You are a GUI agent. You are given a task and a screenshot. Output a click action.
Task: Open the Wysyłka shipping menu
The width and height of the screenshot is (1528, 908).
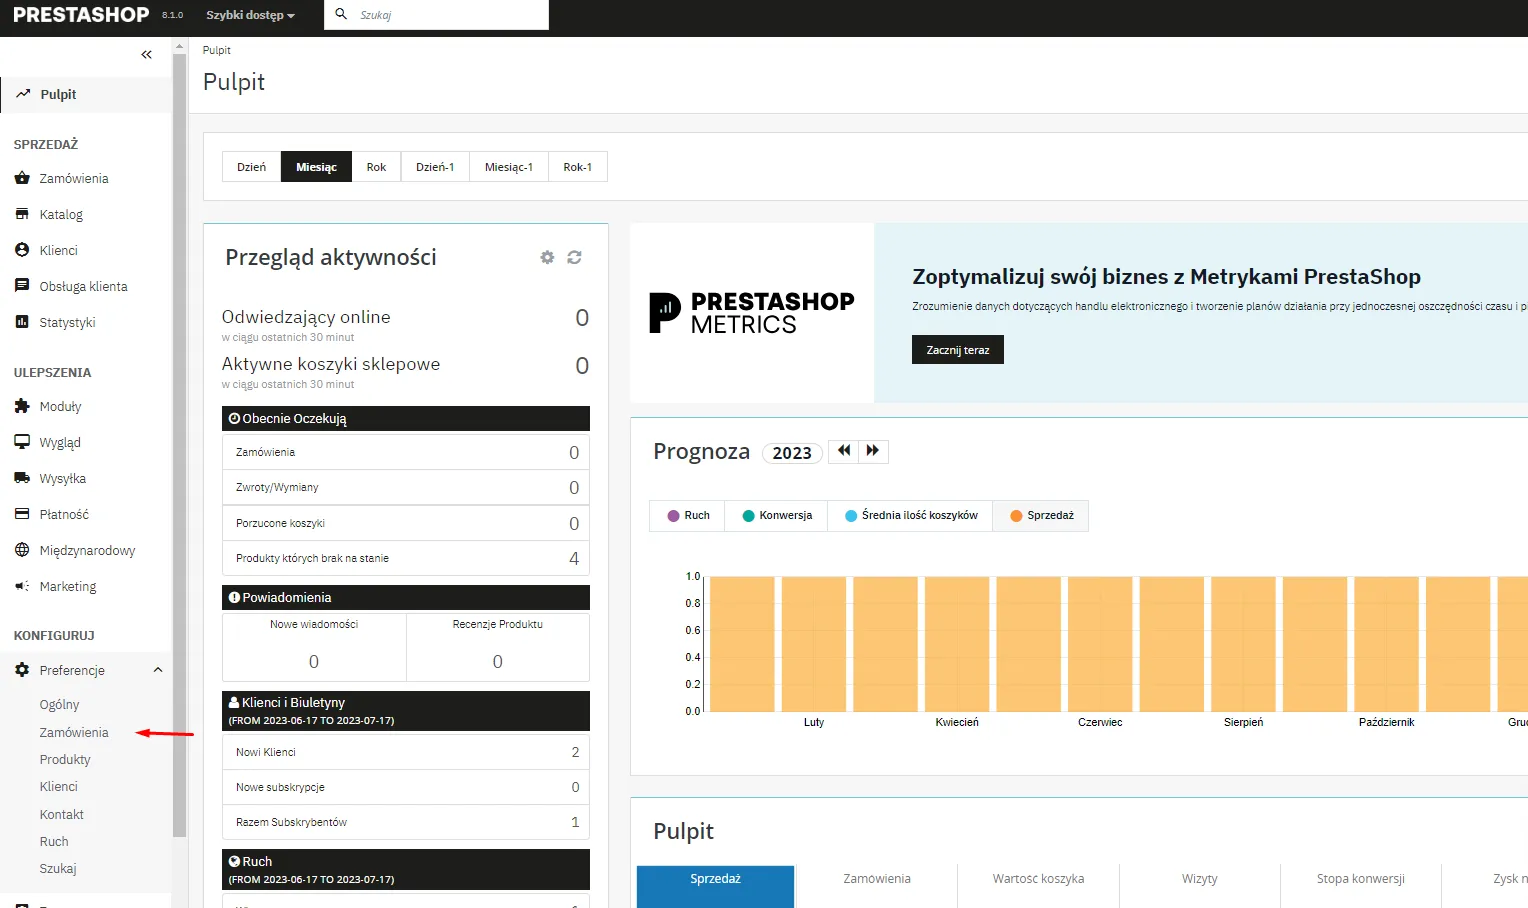click(62, 479)
